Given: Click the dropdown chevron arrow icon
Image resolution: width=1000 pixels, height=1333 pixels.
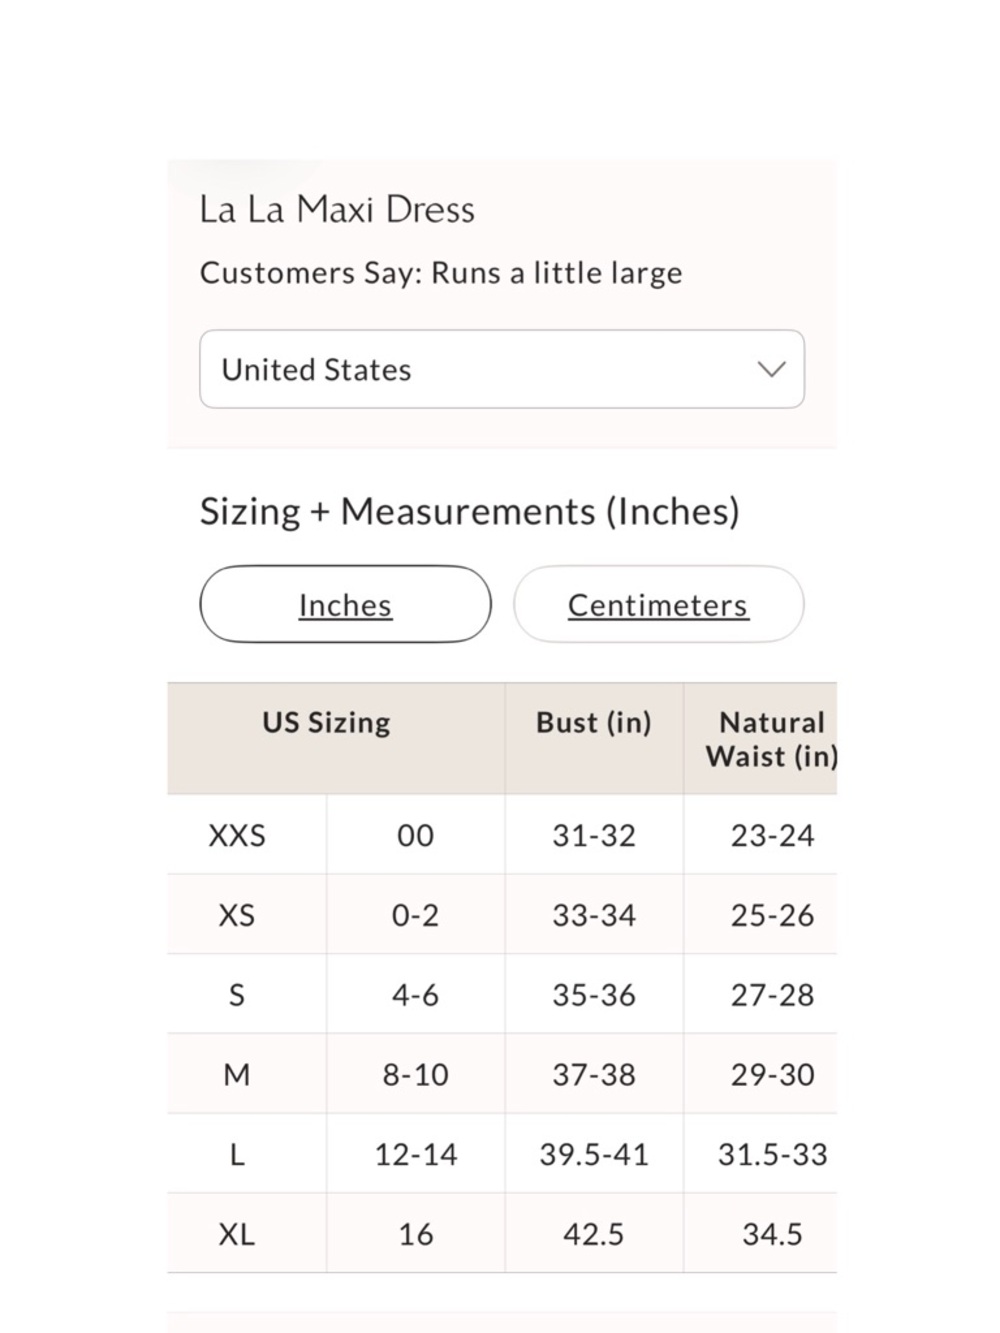Looking at the screenshot, I should point(771,369).
